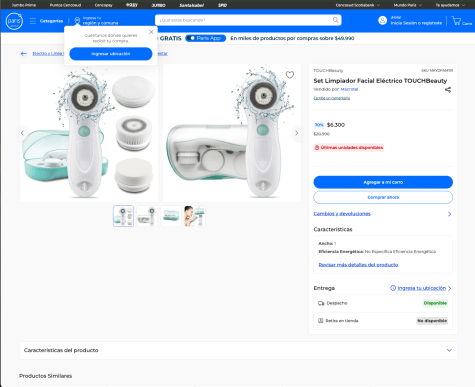This screenshot has height=387, width=475.
Task: Open Cencopay top bar link
Action: click(103, 5)
